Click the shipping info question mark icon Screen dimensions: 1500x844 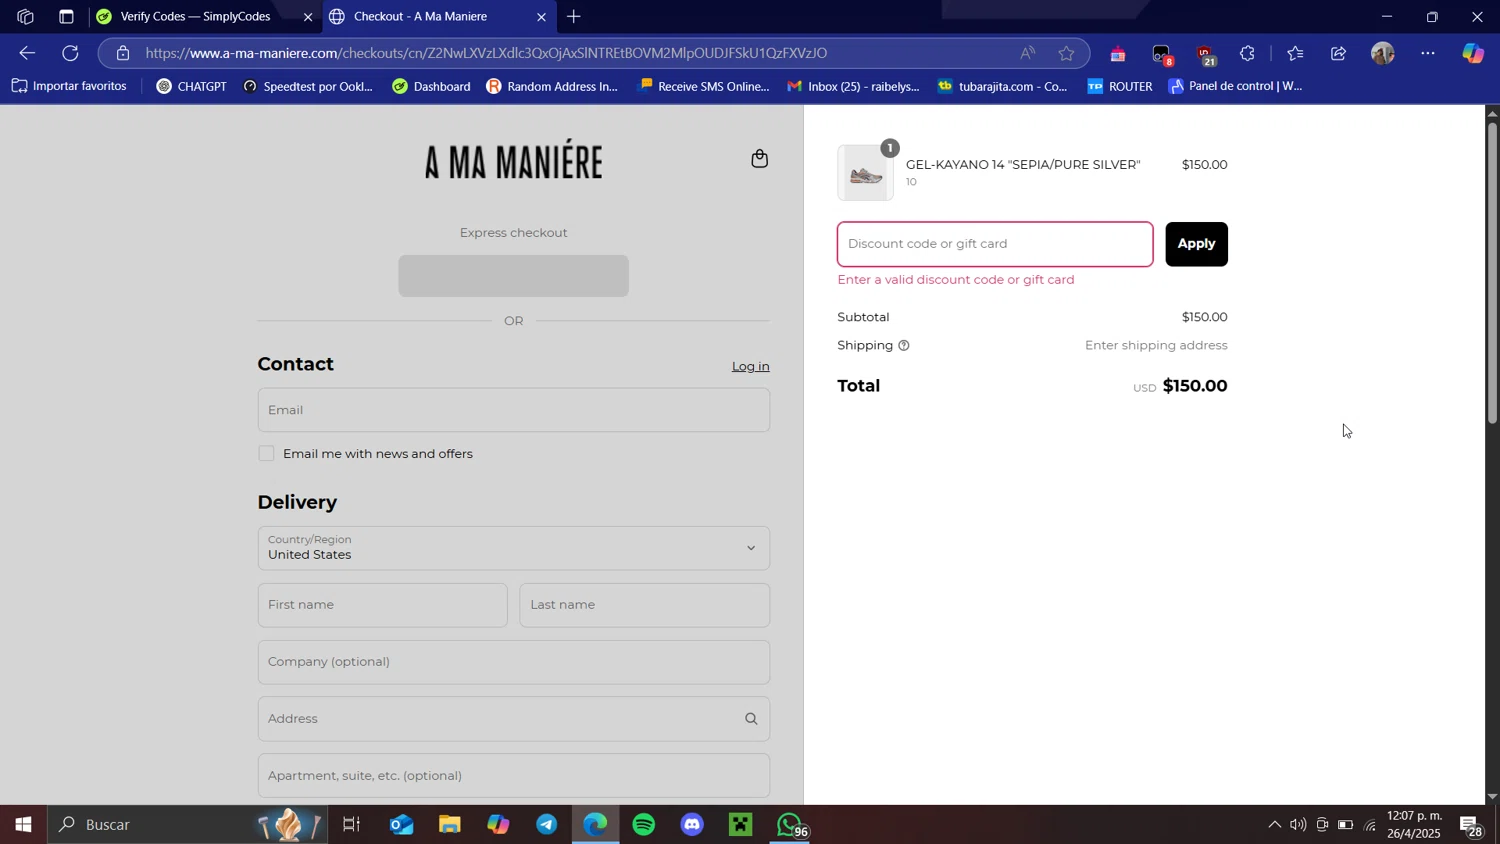click(x=904, y=346)
